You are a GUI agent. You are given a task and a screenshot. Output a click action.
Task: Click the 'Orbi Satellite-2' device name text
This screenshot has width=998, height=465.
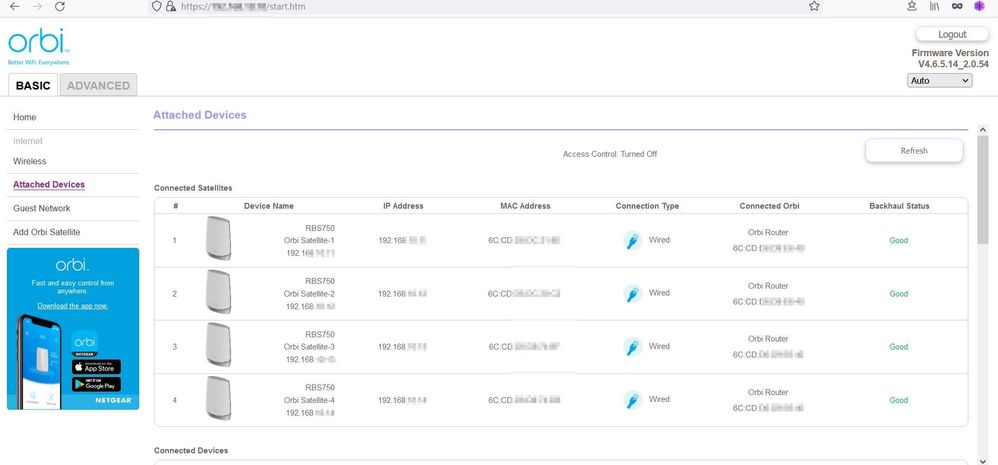coord(309,294)
